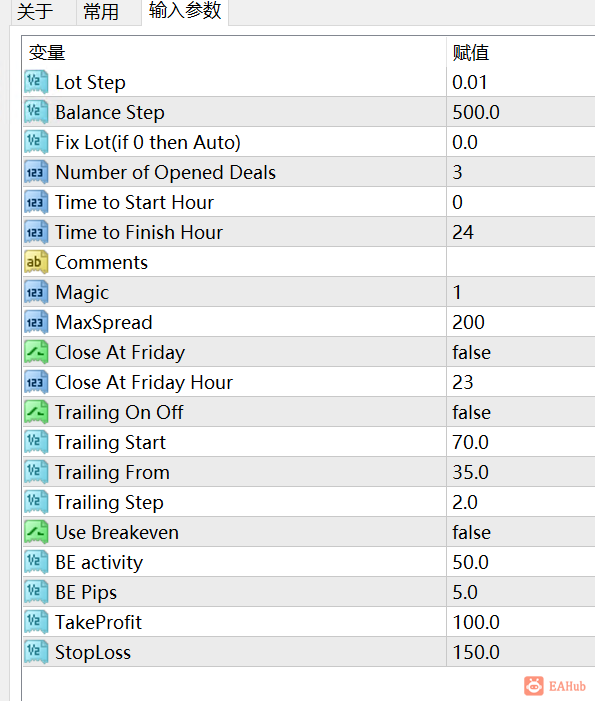Click the double-type icon beside TakeProfit

click(x=36, y=622)
